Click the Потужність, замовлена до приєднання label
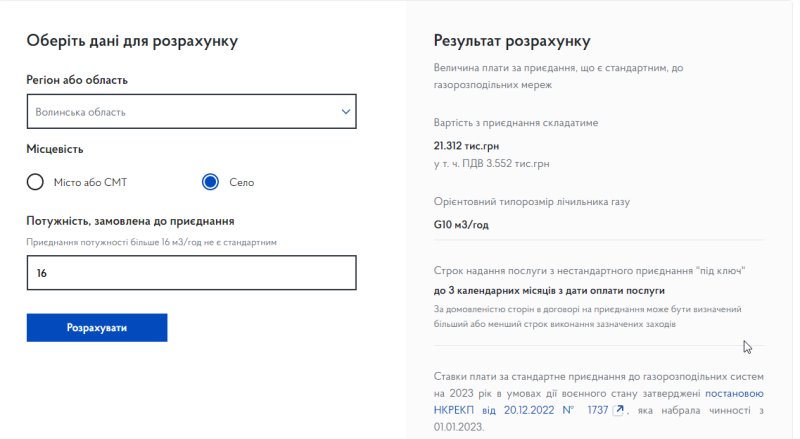Screen dimensions: 800x439 (130, 221)
